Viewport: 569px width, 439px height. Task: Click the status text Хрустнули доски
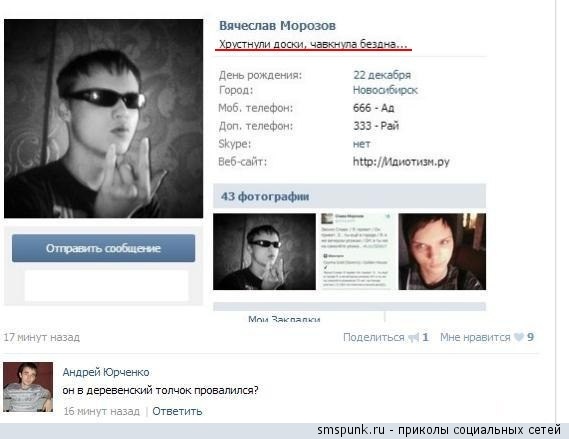313,44
